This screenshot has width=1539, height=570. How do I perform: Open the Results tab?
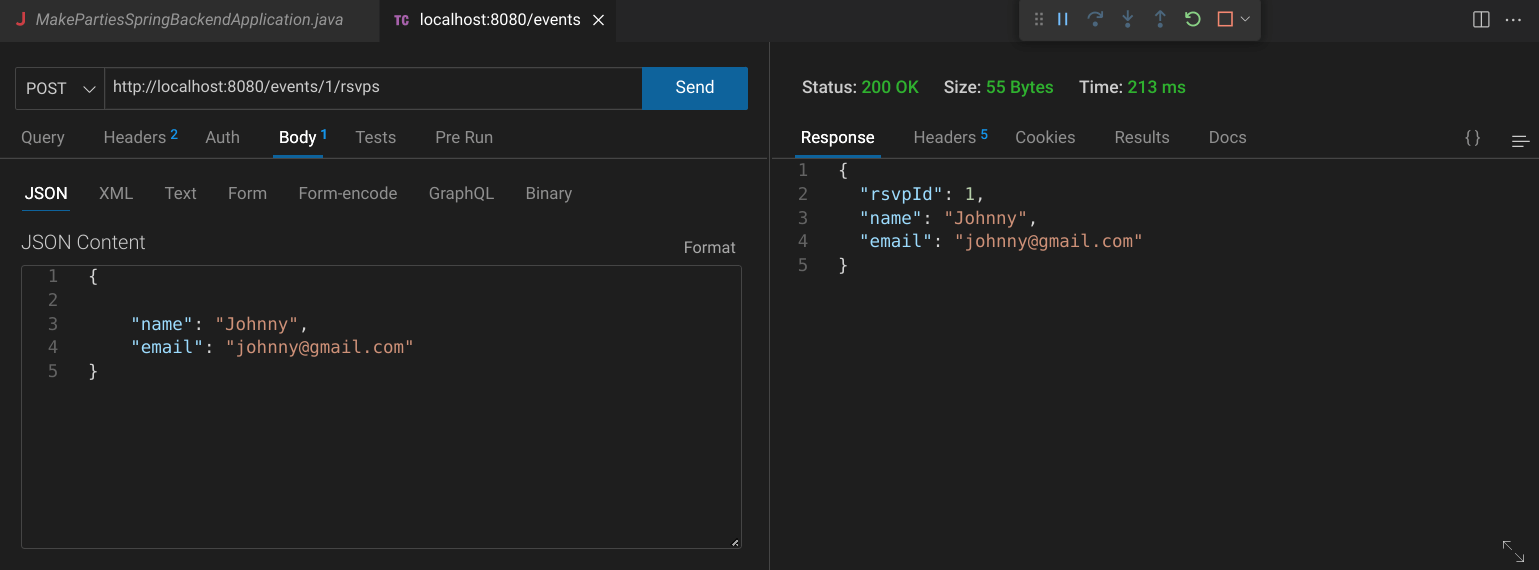(x=1142, y=137)
